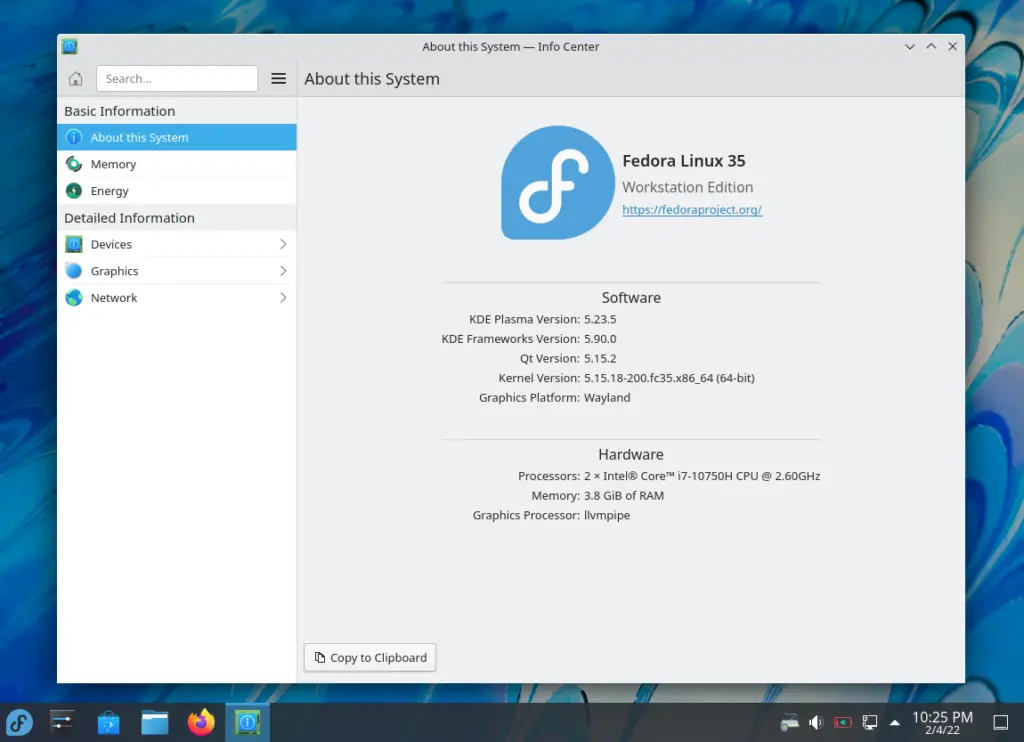Open System Settings from the taskbar
Viewport: 1024px width, 742px height.
[x=62, y=721]
